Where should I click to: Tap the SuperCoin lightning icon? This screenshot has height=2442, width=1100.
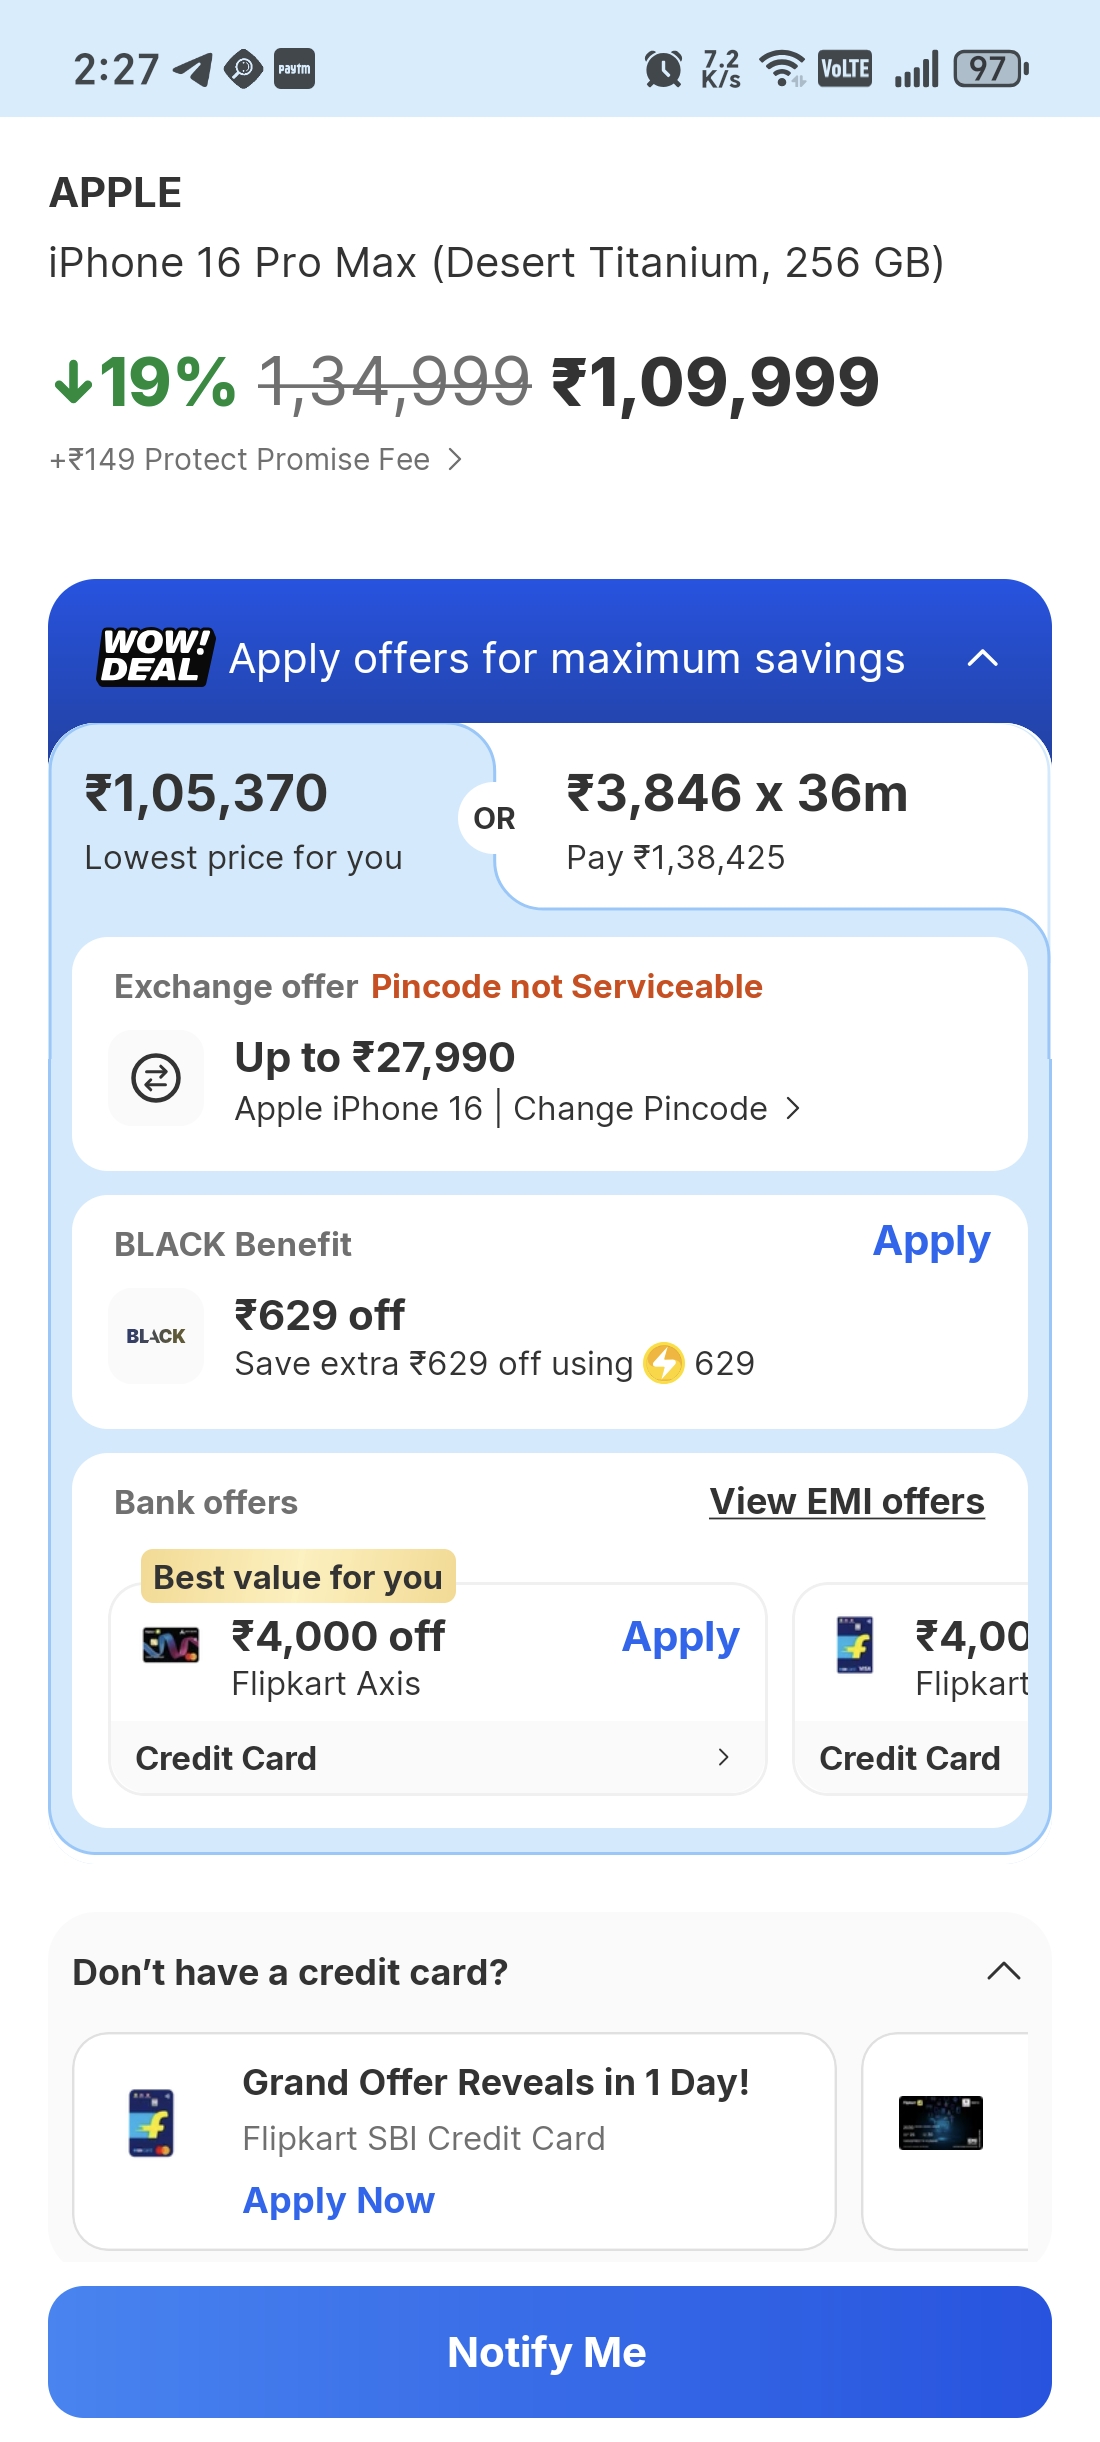click(663, 1363)
